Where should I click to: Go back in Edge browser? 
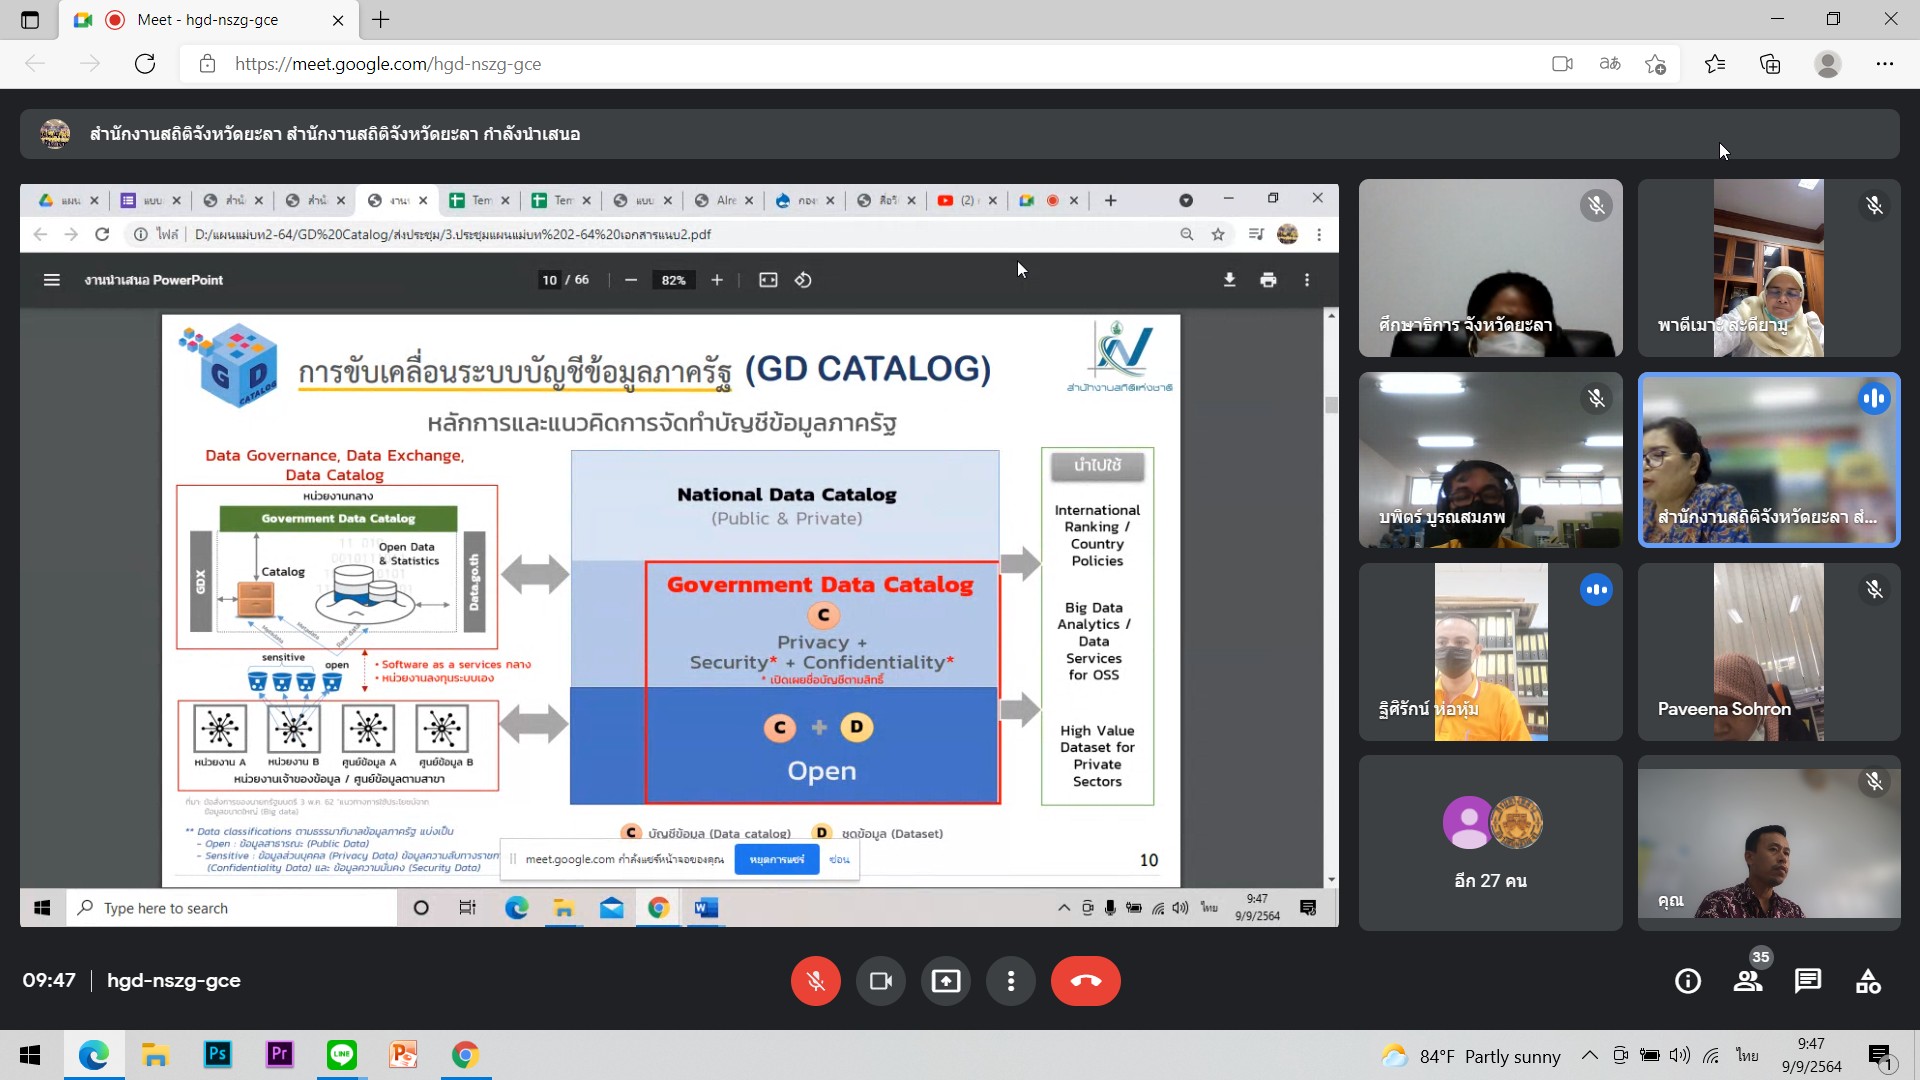coord(36,64)
